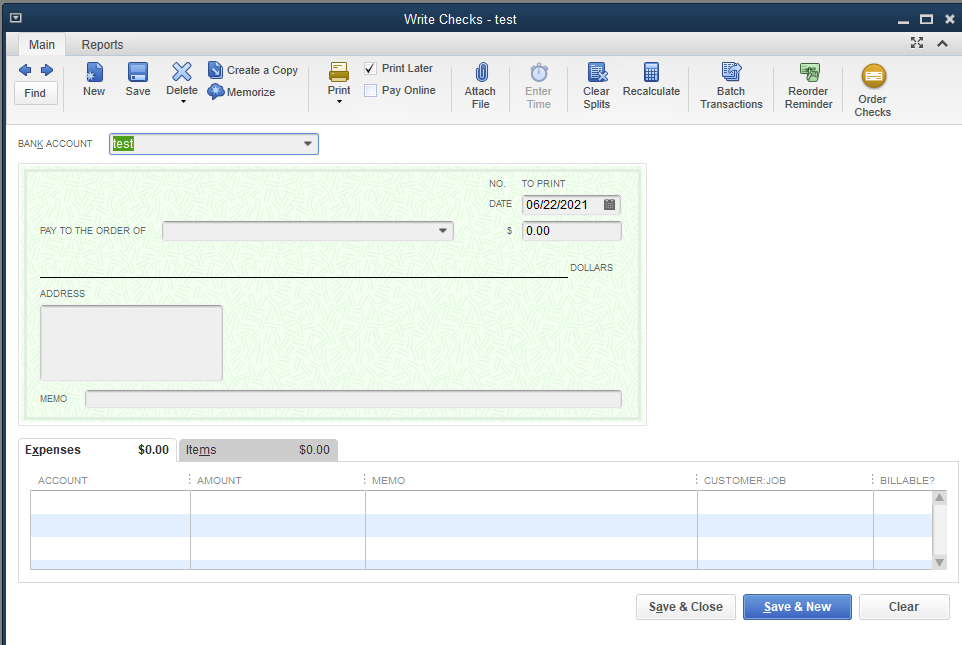The image size is (962, 645).
Task: Click the Customer:Job column header
Action: click(745, 481)
